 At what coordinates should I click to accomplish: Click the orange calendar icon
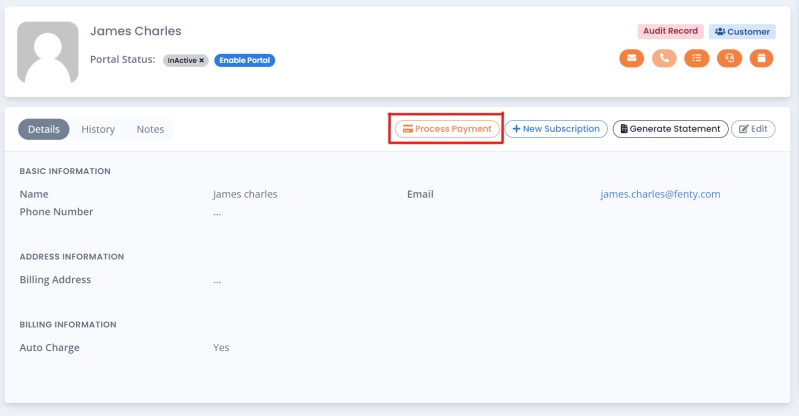(761, 58)
